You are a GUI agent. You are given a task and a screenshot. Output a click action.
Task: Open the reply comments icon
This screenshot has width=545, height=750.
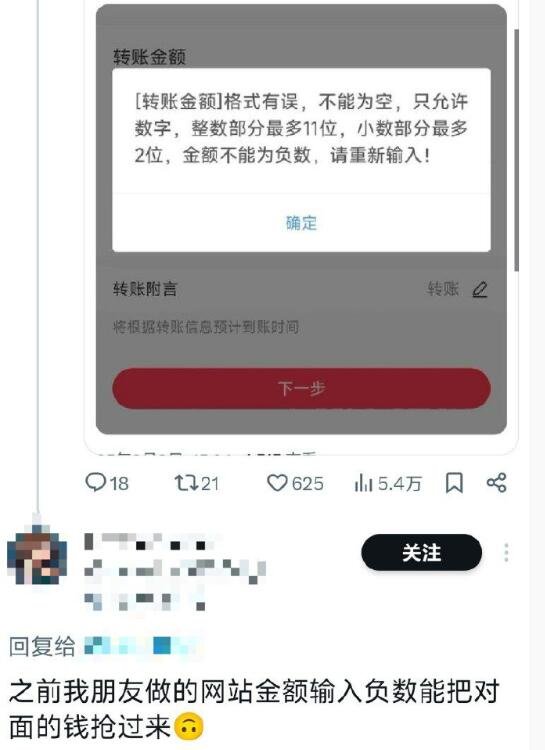tap(95, 482)
